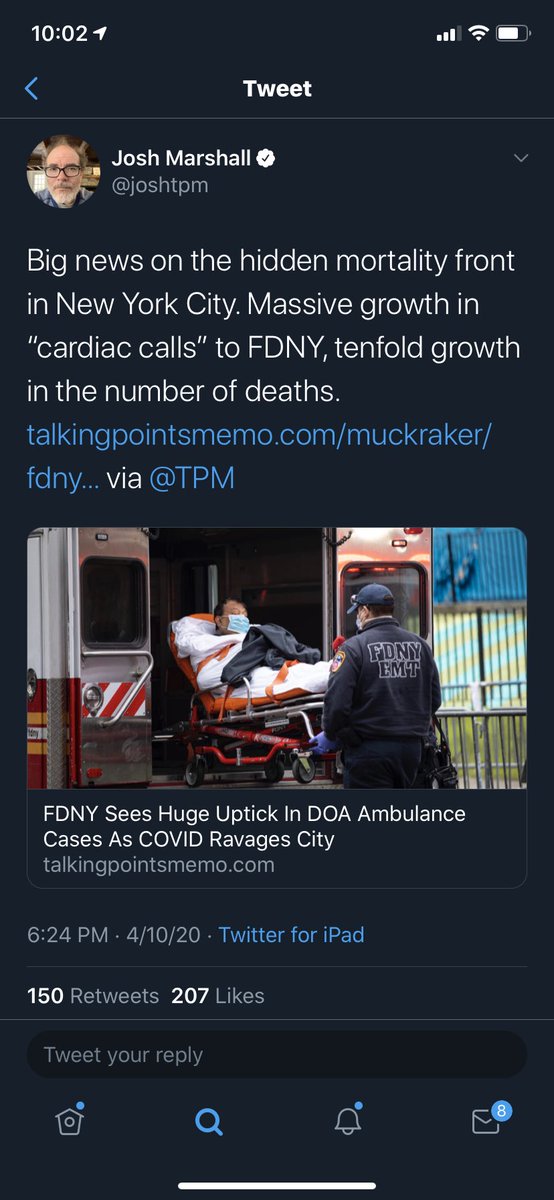This screenshot has width=554, height=1200.
Task: Open the Search tab magnifier icon
Action: tap(208, 1122)
